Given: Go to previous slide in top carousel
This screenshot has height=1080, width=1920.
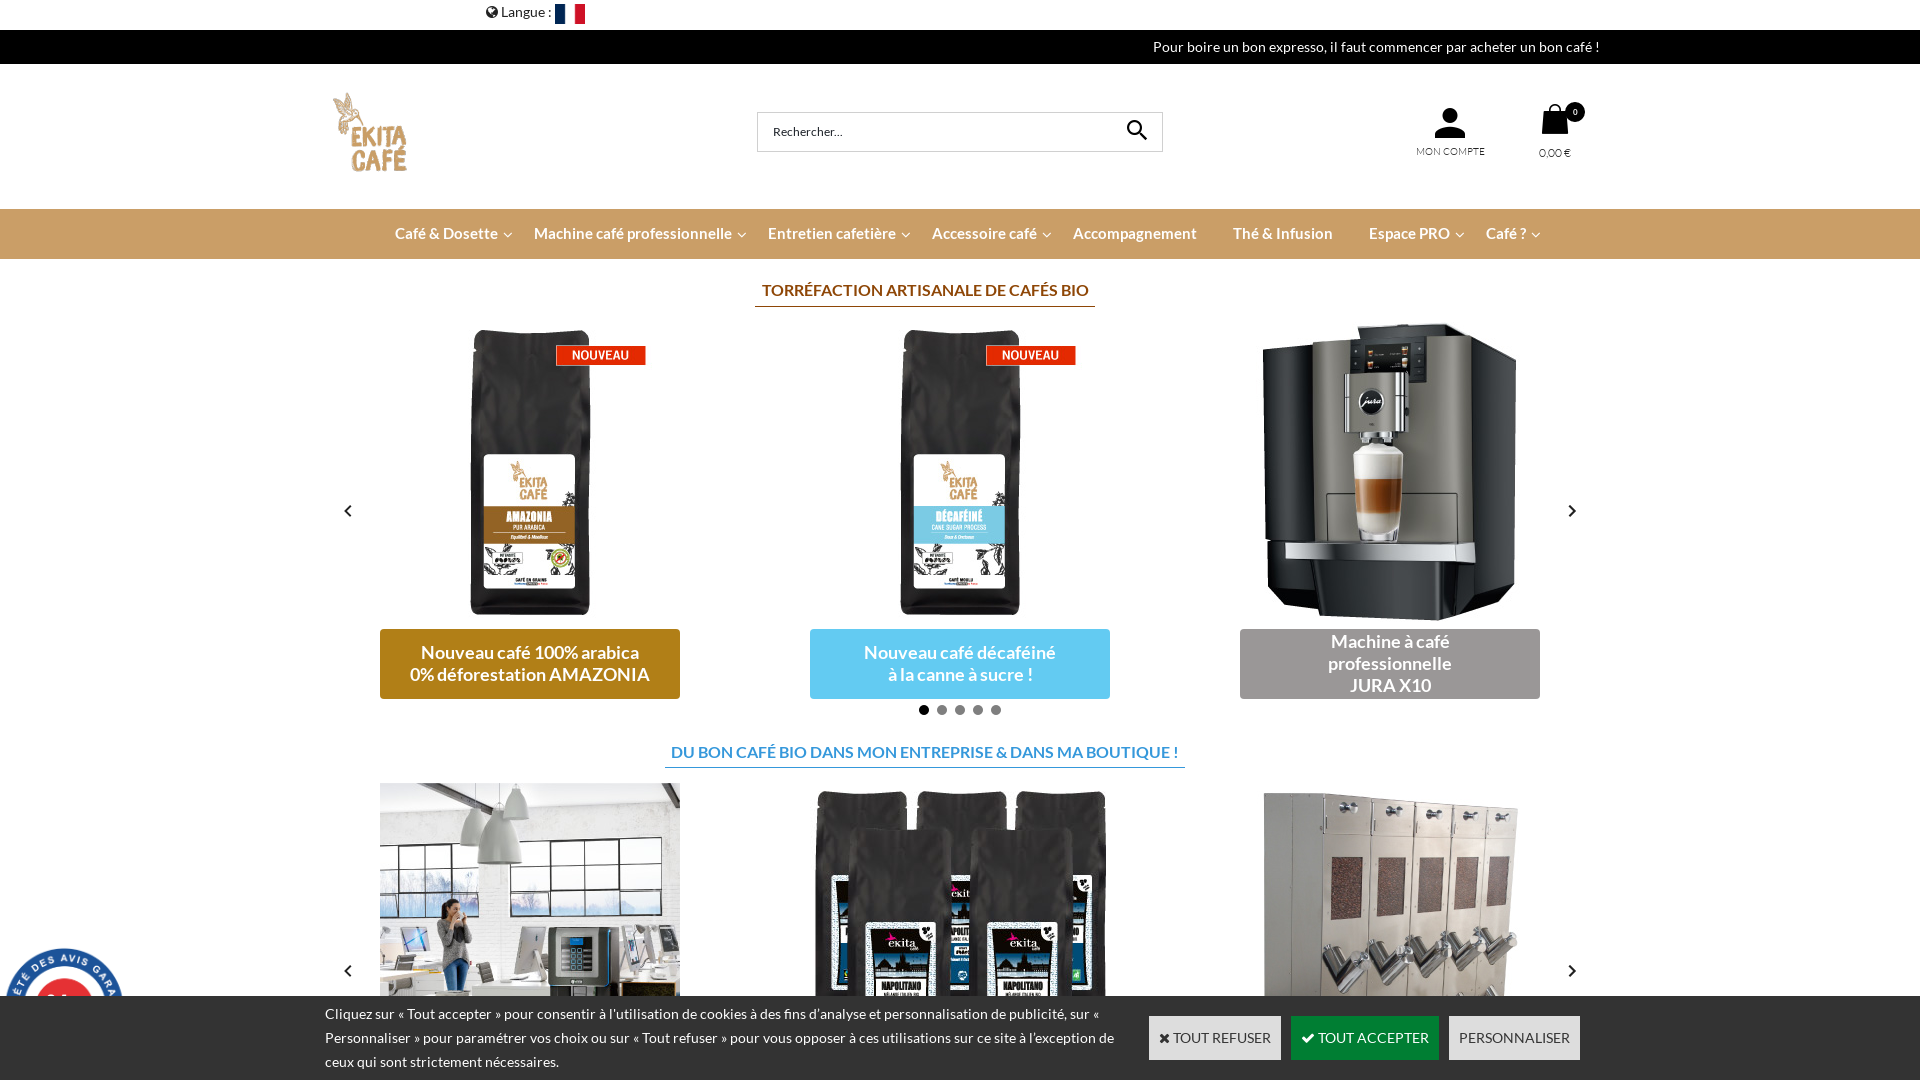Looking at the screenshot, I should [348, 511].
